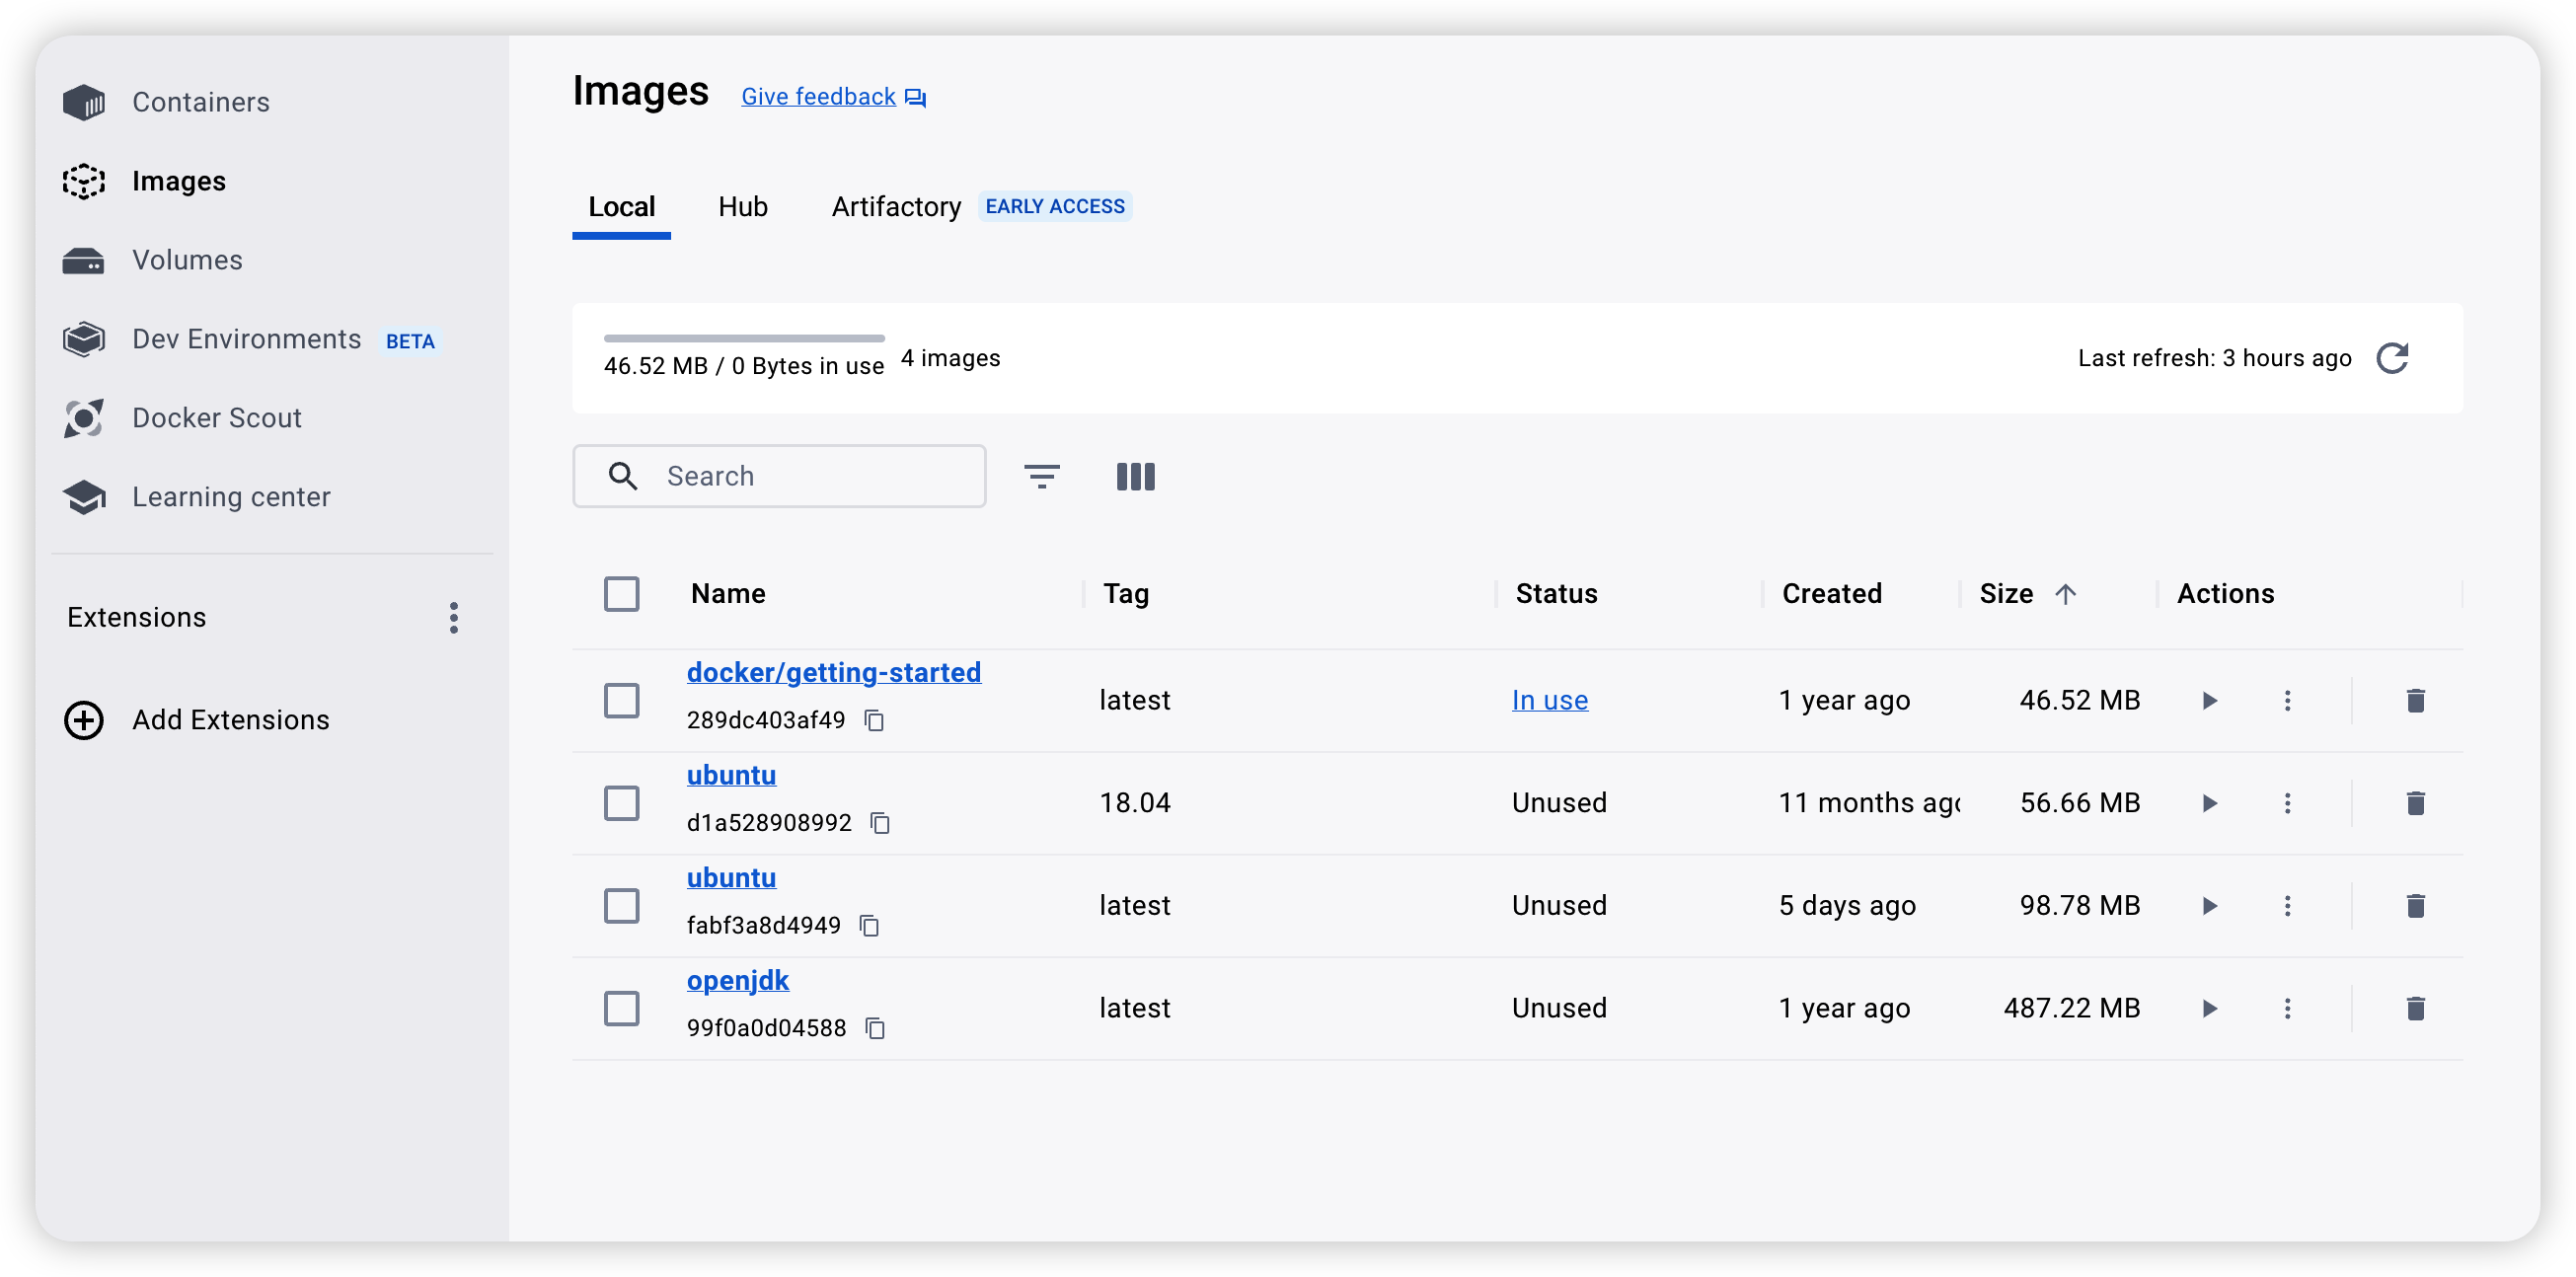2576x1277 pixels.
Task: Click the image Search field
Action: click(800, 476)
